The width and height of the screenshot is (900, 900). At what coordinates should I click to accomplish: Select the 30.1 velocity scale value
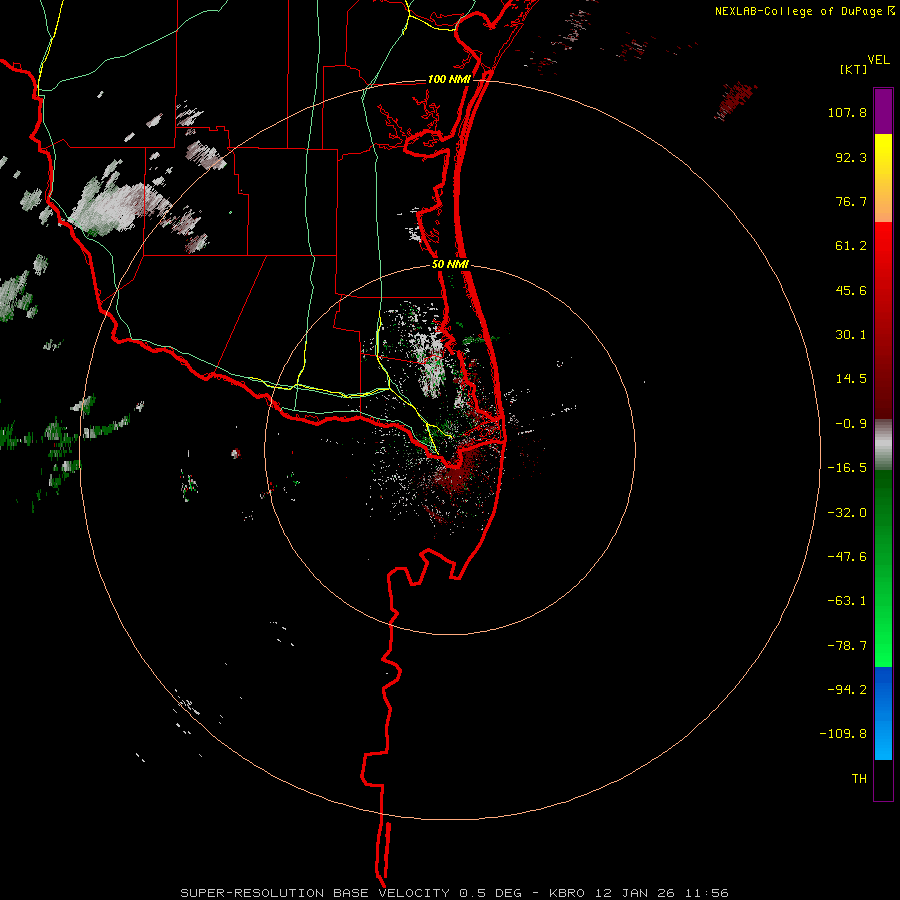tap(851, 335)
